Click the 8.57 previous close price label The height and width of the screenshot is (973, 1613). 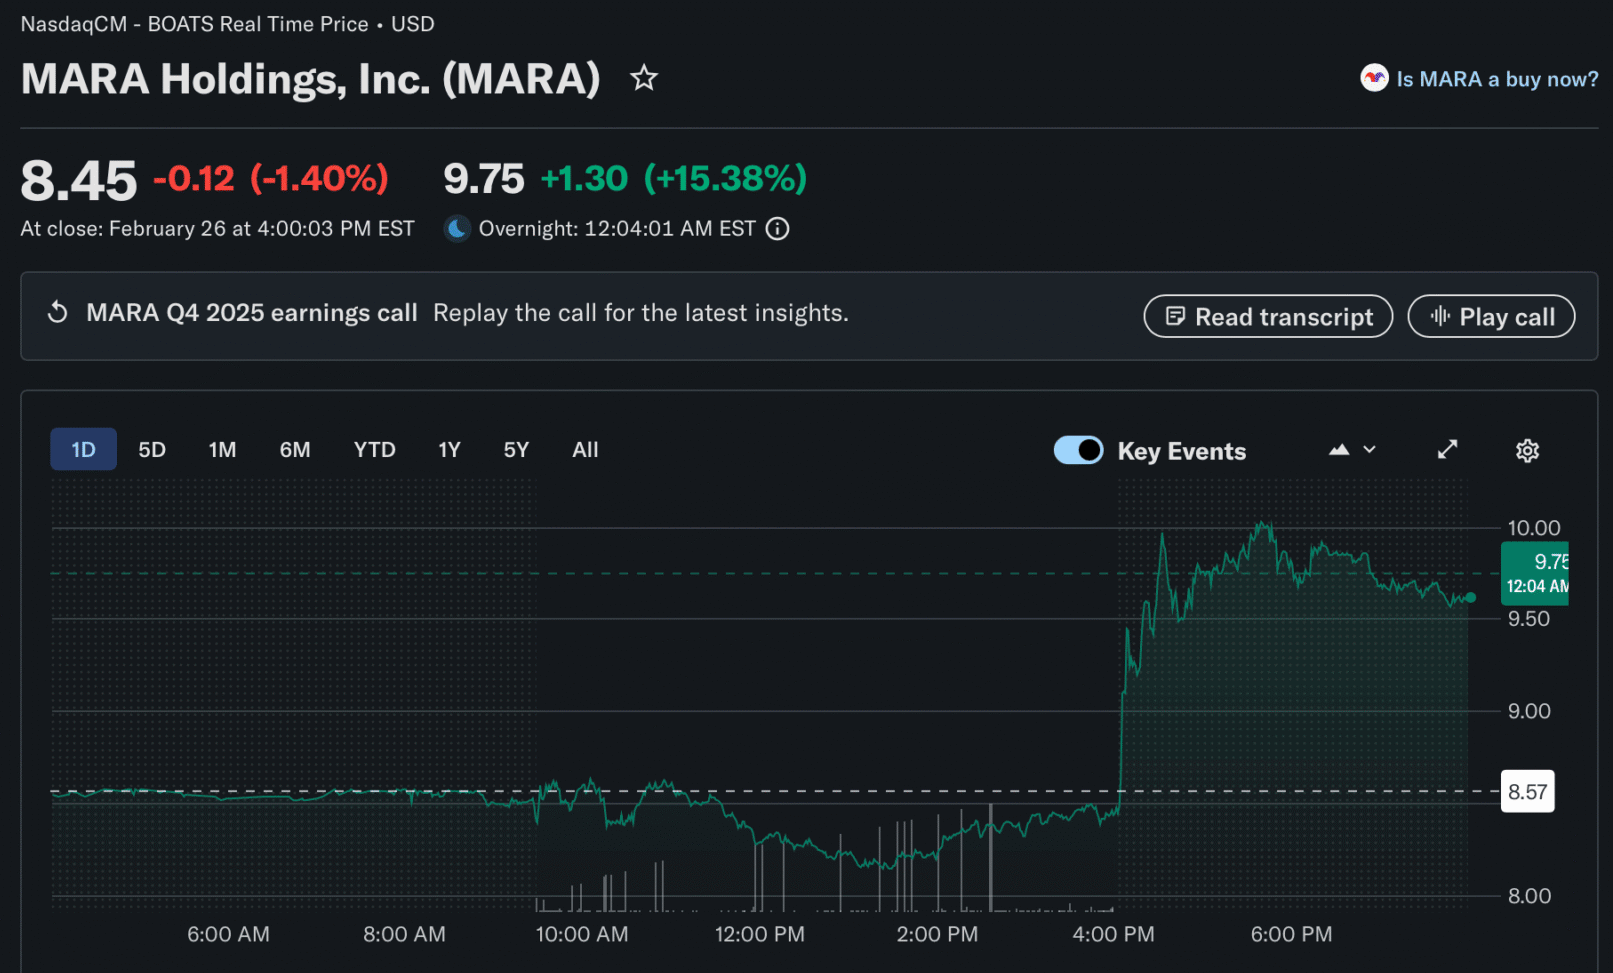click(x=1527, y=792)
